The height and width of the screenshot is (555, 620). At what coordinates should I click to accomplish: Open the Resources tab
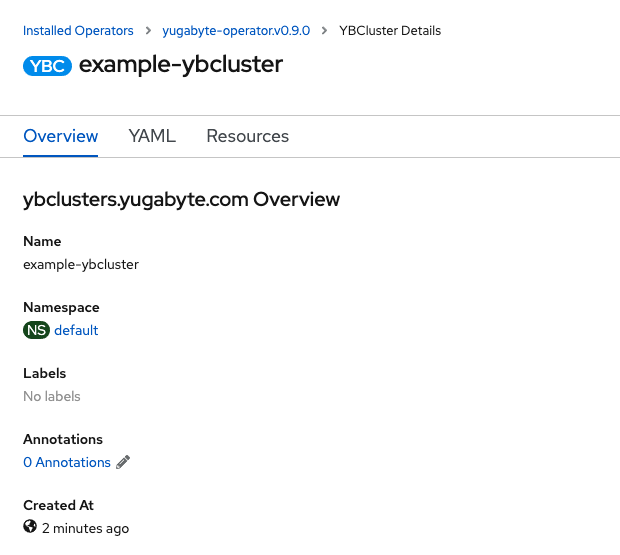(x=247, y=136)
